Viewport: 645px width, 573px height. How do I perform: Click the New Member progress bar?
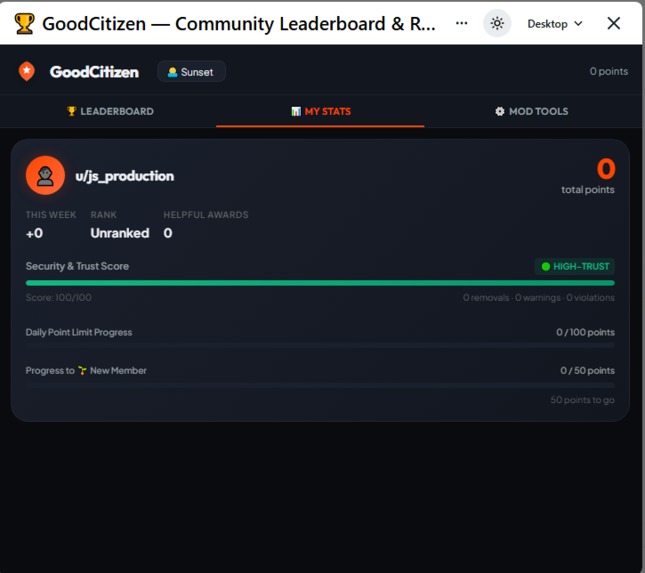coord(320,385)
